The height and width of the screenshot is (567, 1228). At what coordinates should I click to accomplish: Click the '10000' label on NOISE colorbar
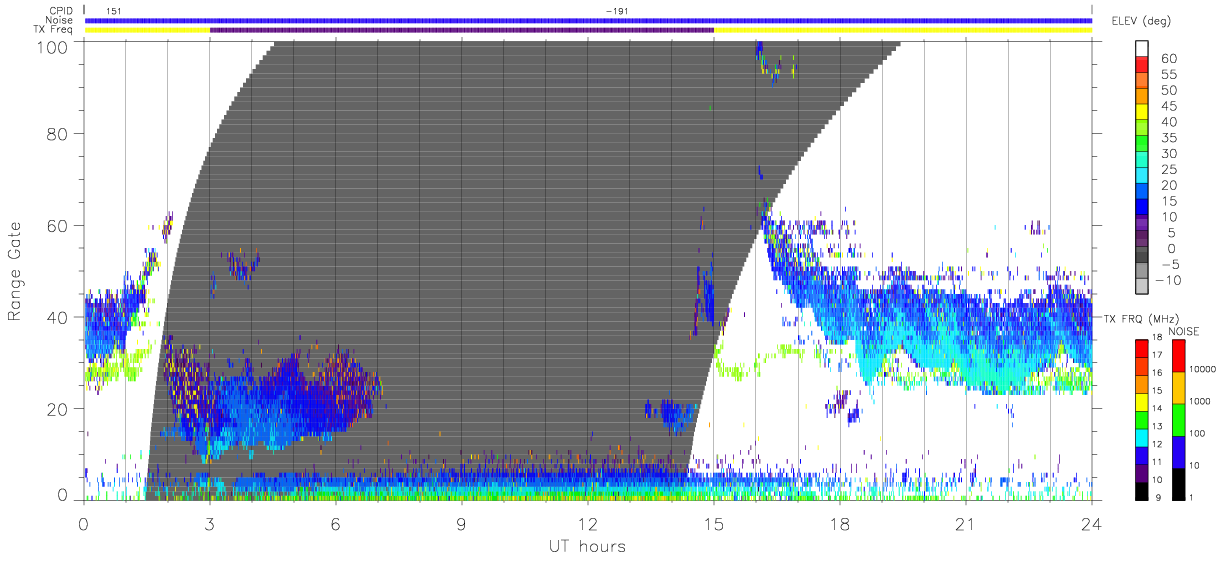click(x=1205, y=369)
